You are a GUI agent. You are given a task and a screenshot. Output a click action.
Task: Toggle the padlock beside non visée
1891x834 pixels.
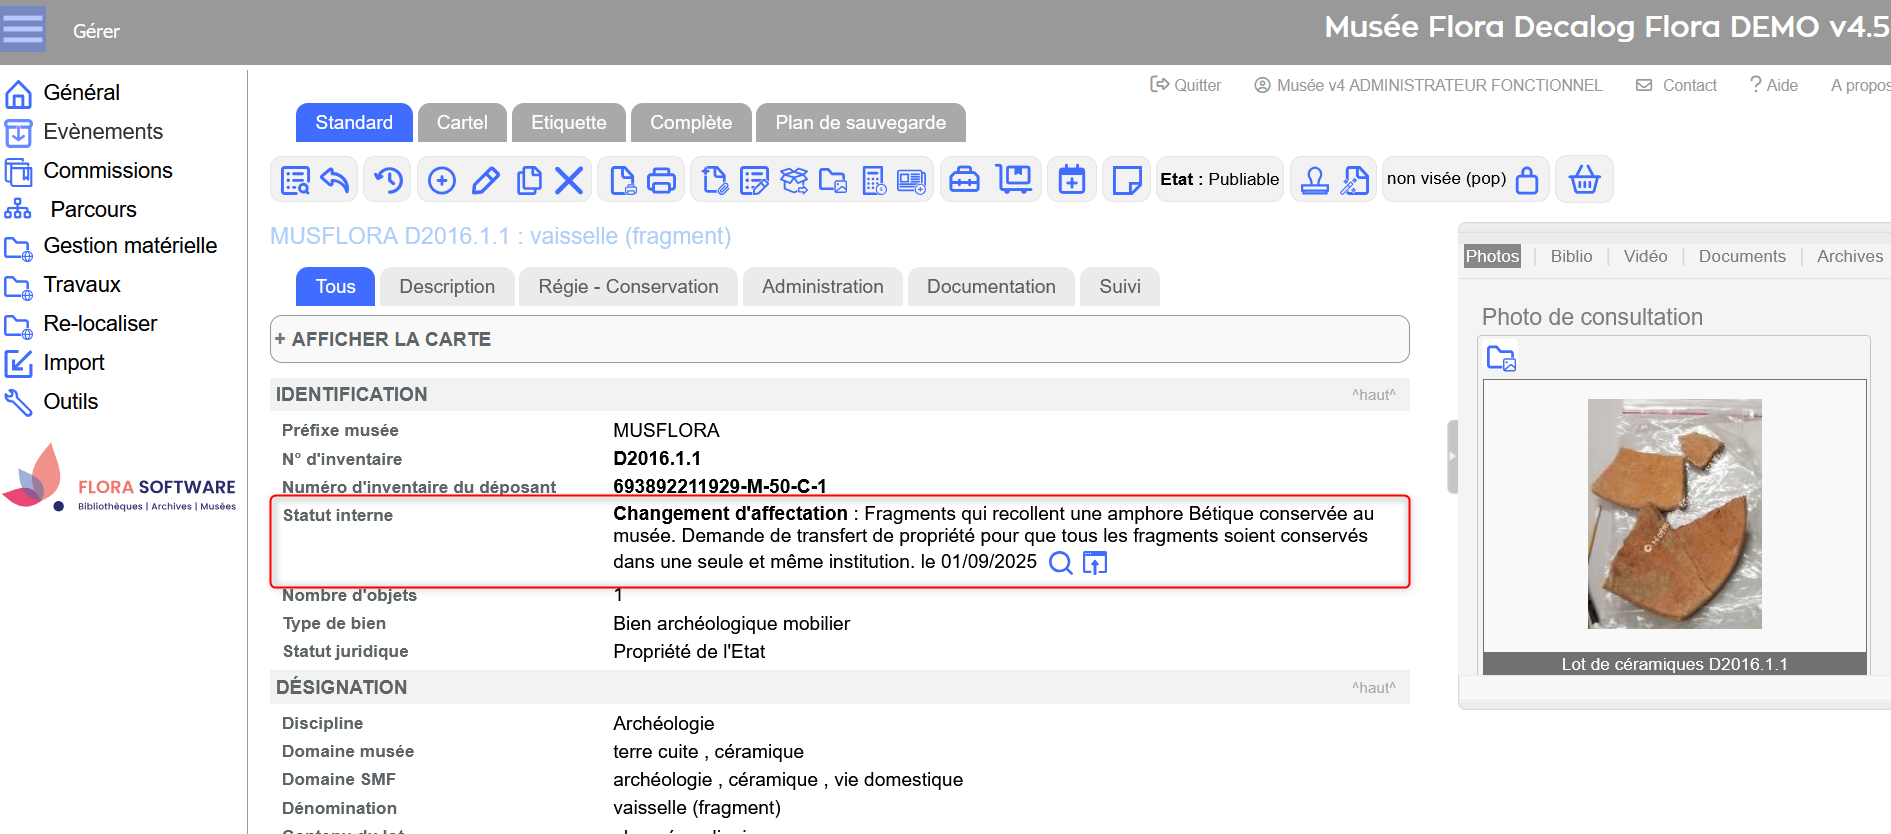pyautogui.click(x=1527, y=180)
